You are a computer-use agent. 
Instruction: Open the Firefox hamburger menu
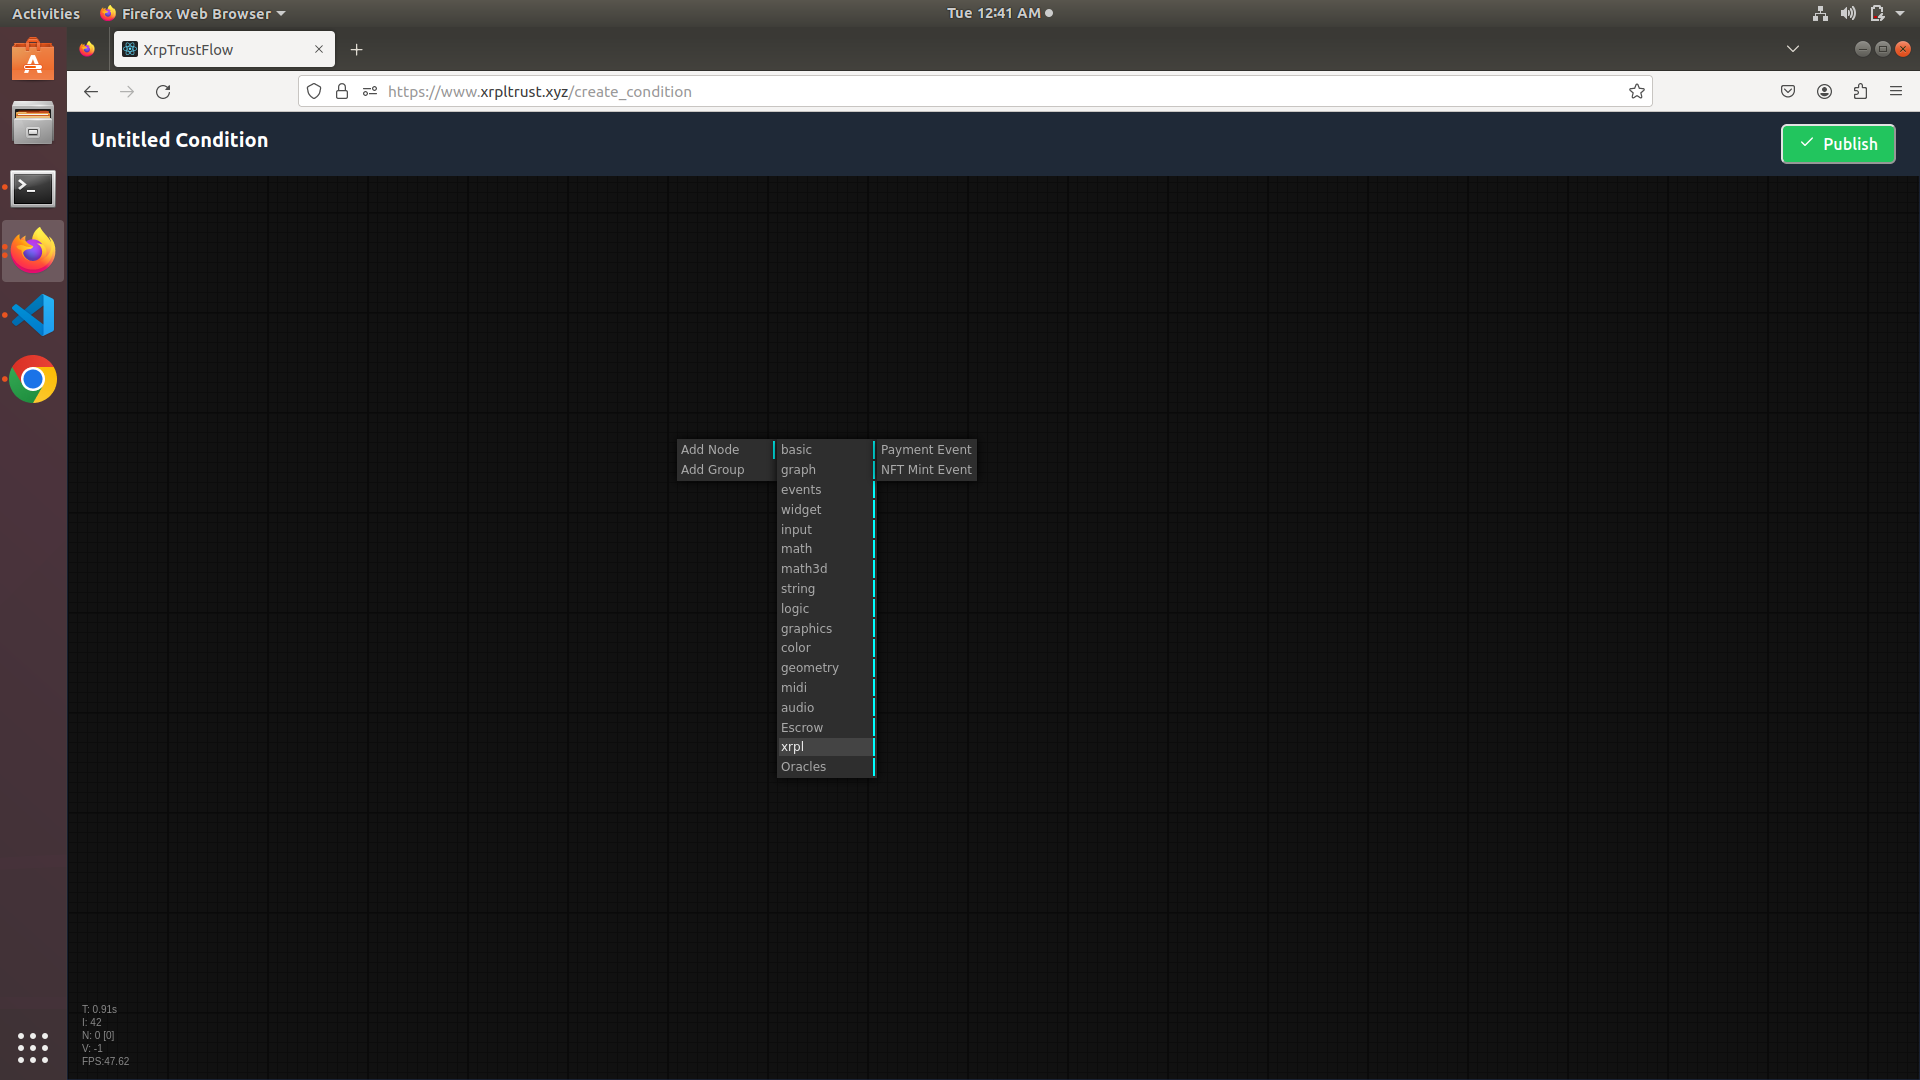[1896, 91]
